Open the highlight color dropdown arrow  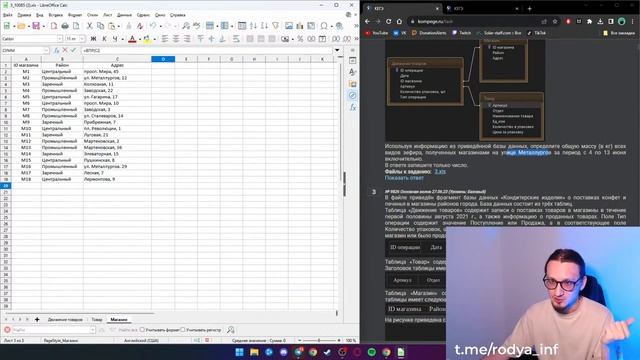[154, 39]
